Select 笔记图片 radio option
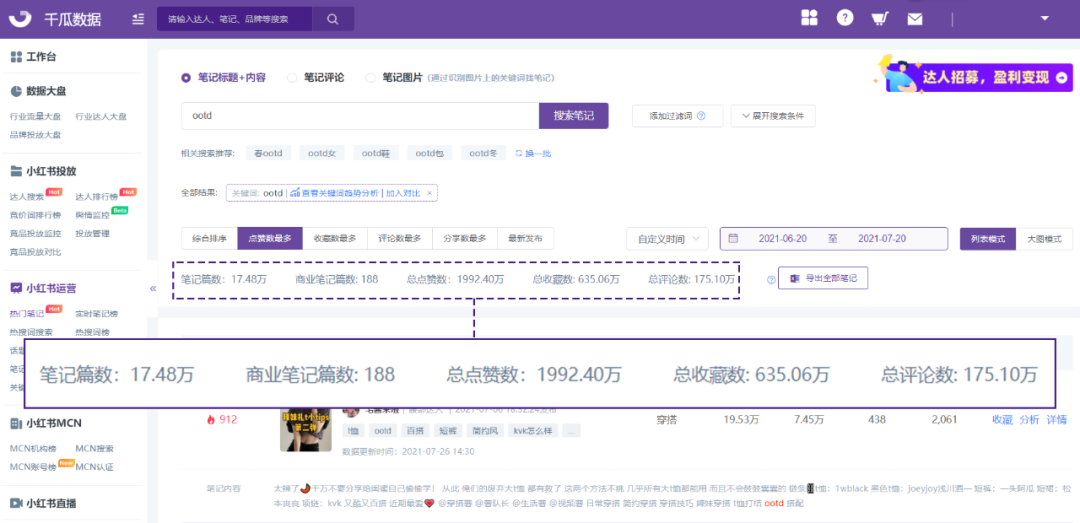The height and width of the screenshot is (523, 1080). point(371,77)
